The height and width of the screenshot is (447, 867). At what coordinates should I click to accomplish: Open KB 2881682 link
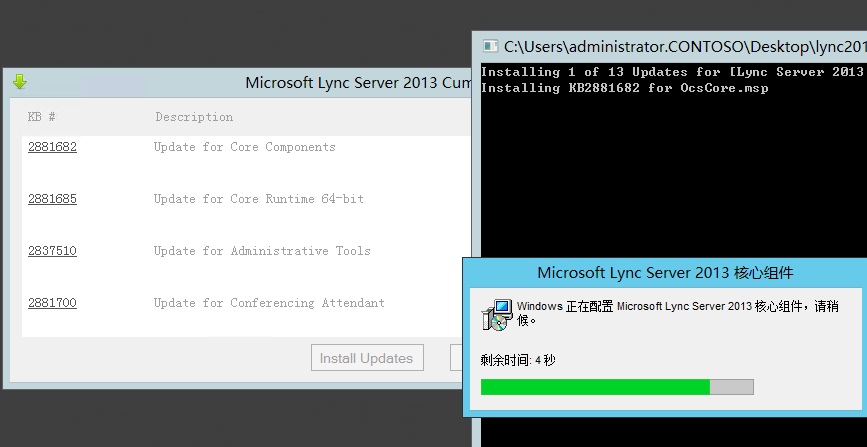coord(52,147)
